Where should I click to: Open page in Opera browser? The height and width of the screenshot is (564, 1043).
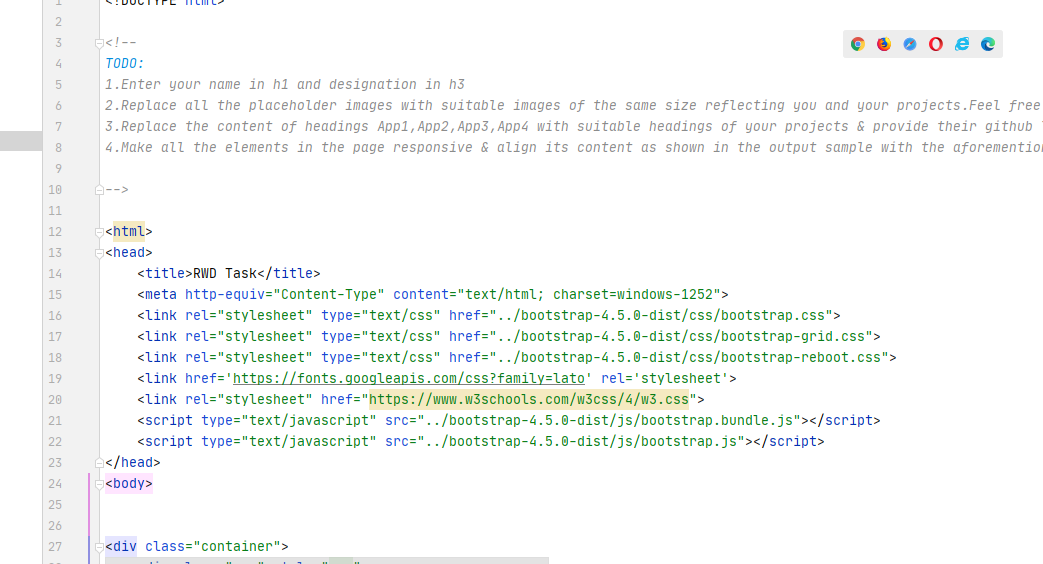tap(936, 45)
